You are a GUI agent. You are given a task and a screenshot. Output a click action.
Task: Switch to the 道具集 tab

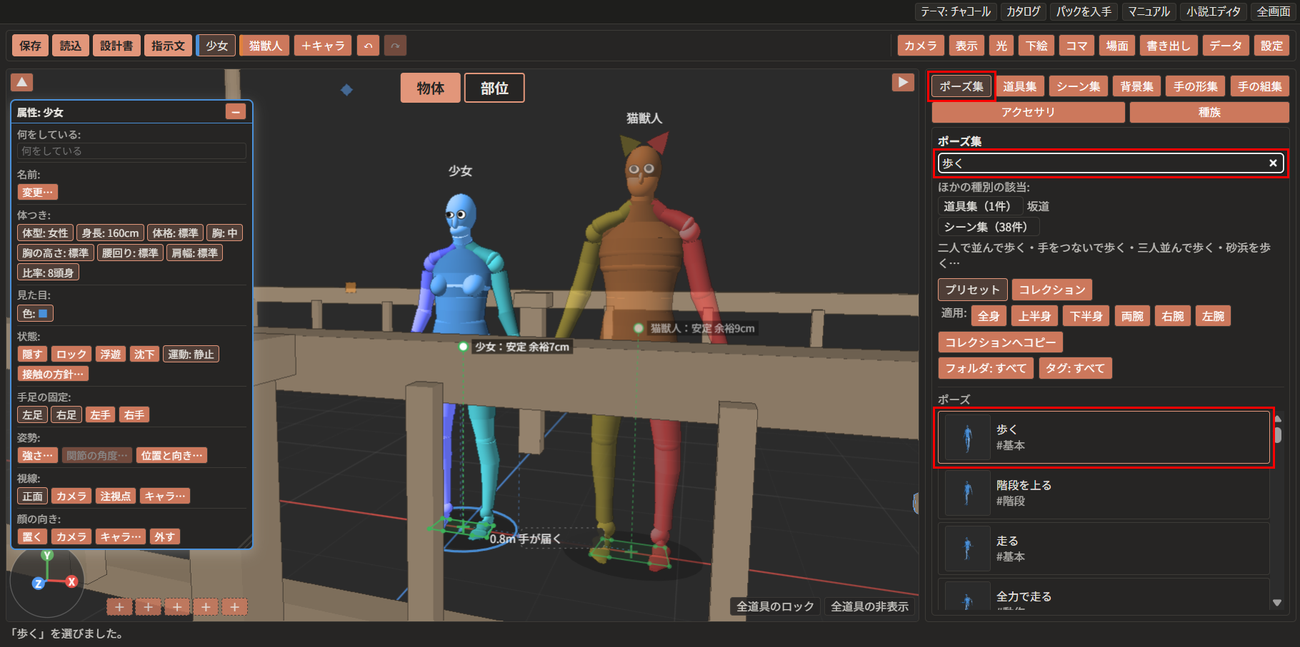[1020, 87]
